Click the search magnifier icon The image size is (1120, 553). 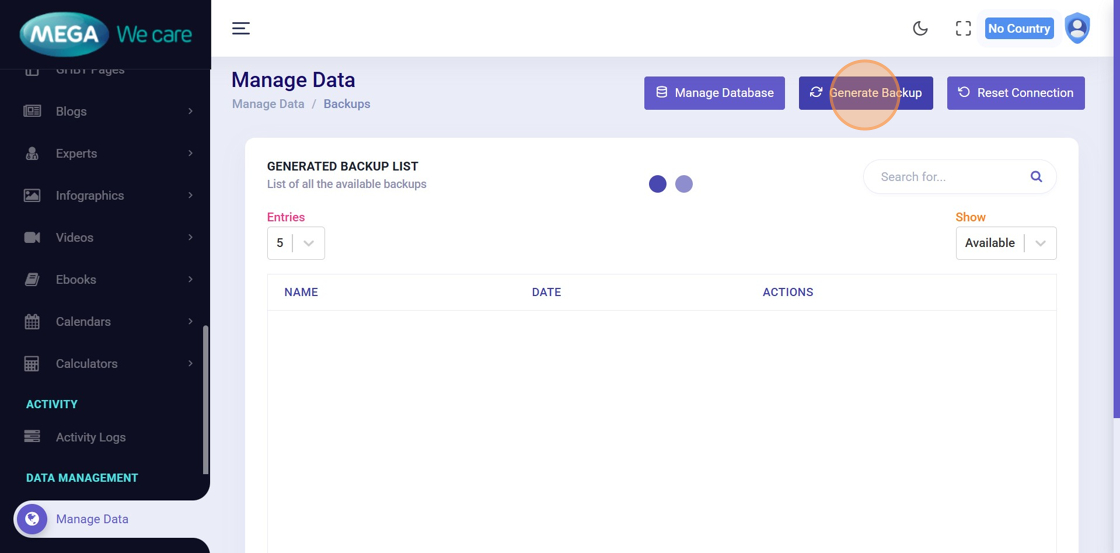pyautogui.click(x=1036, y=177)
